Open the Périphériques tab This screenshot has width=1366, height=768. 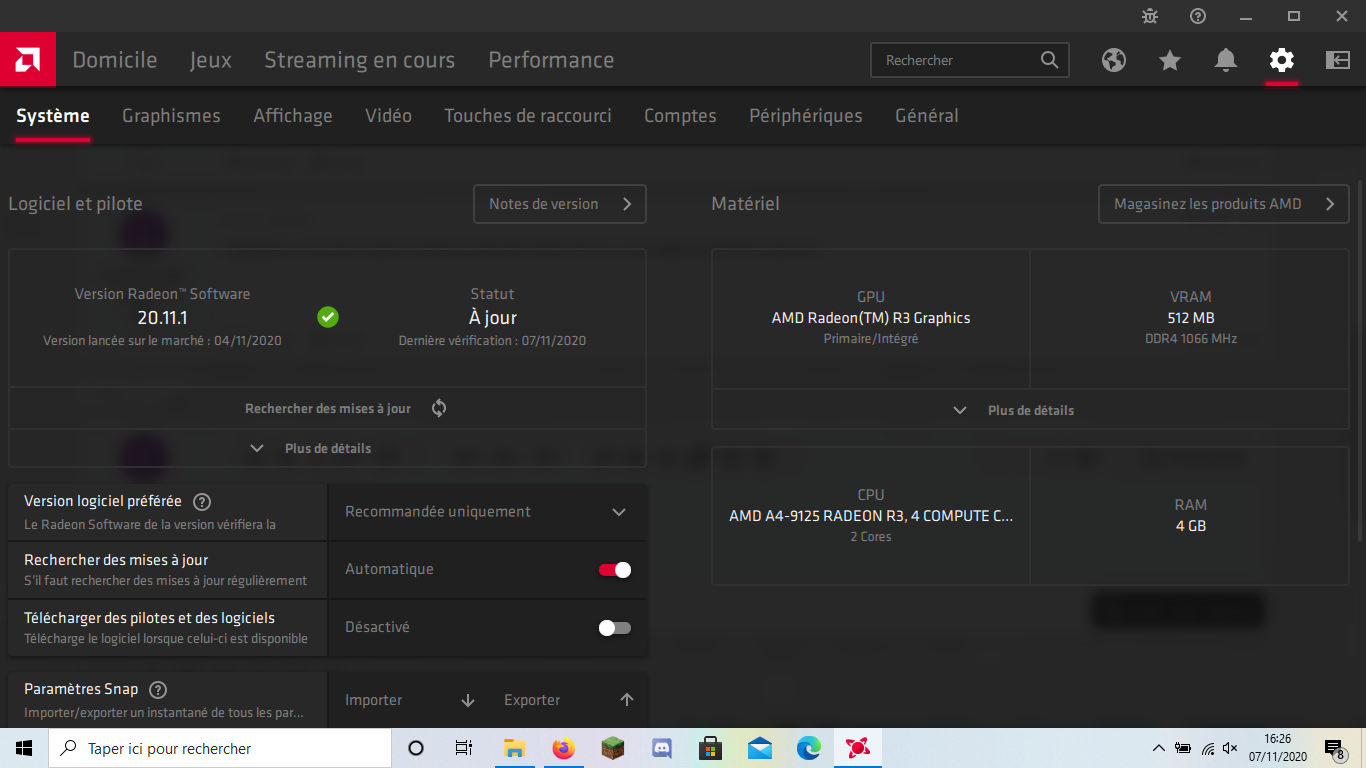click(x=806, y=116)
